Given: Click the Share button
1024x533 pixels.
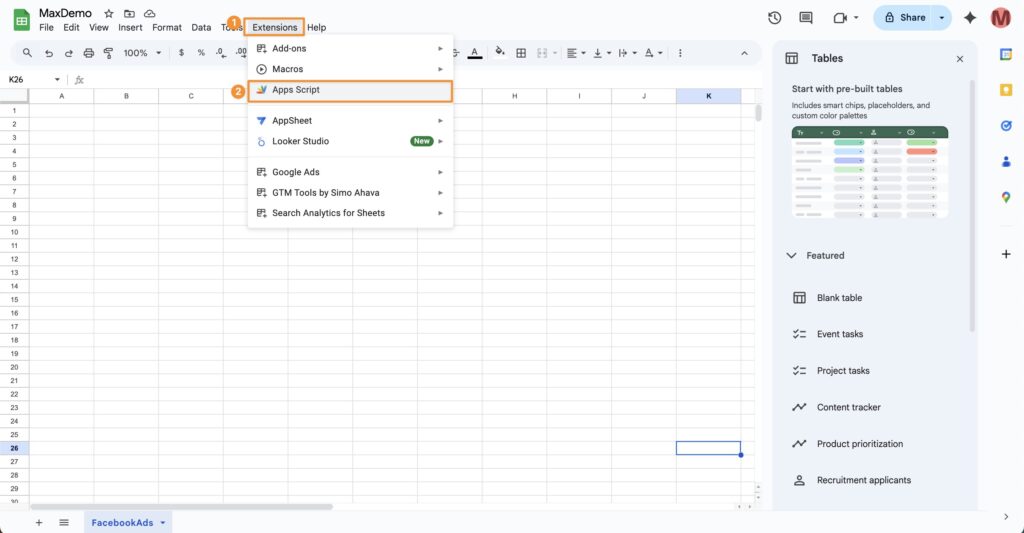Looking at the screenshot, I should coord(904,18).
